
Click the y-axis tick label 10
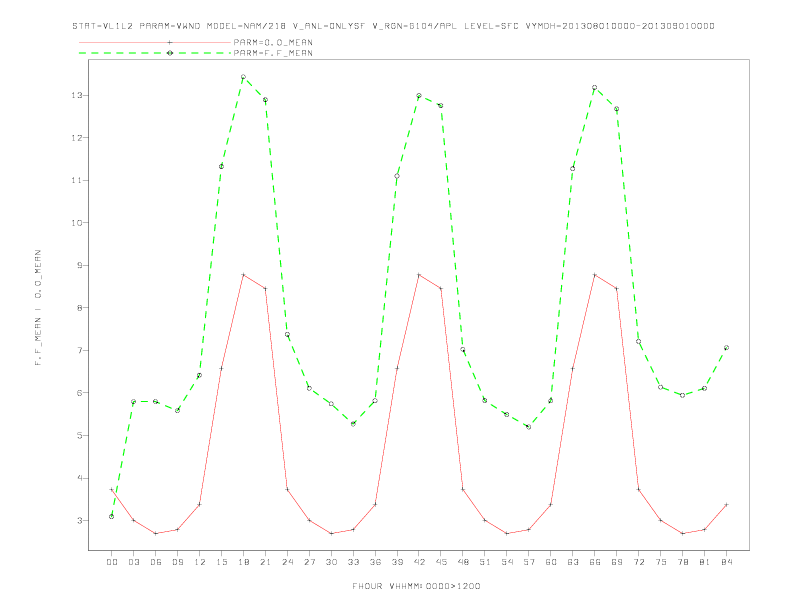coord(77,223)
